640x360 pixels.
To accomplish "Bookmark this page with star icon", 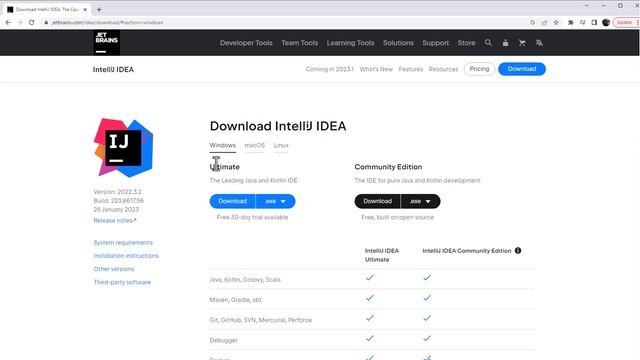I will (x=556, y=22).
